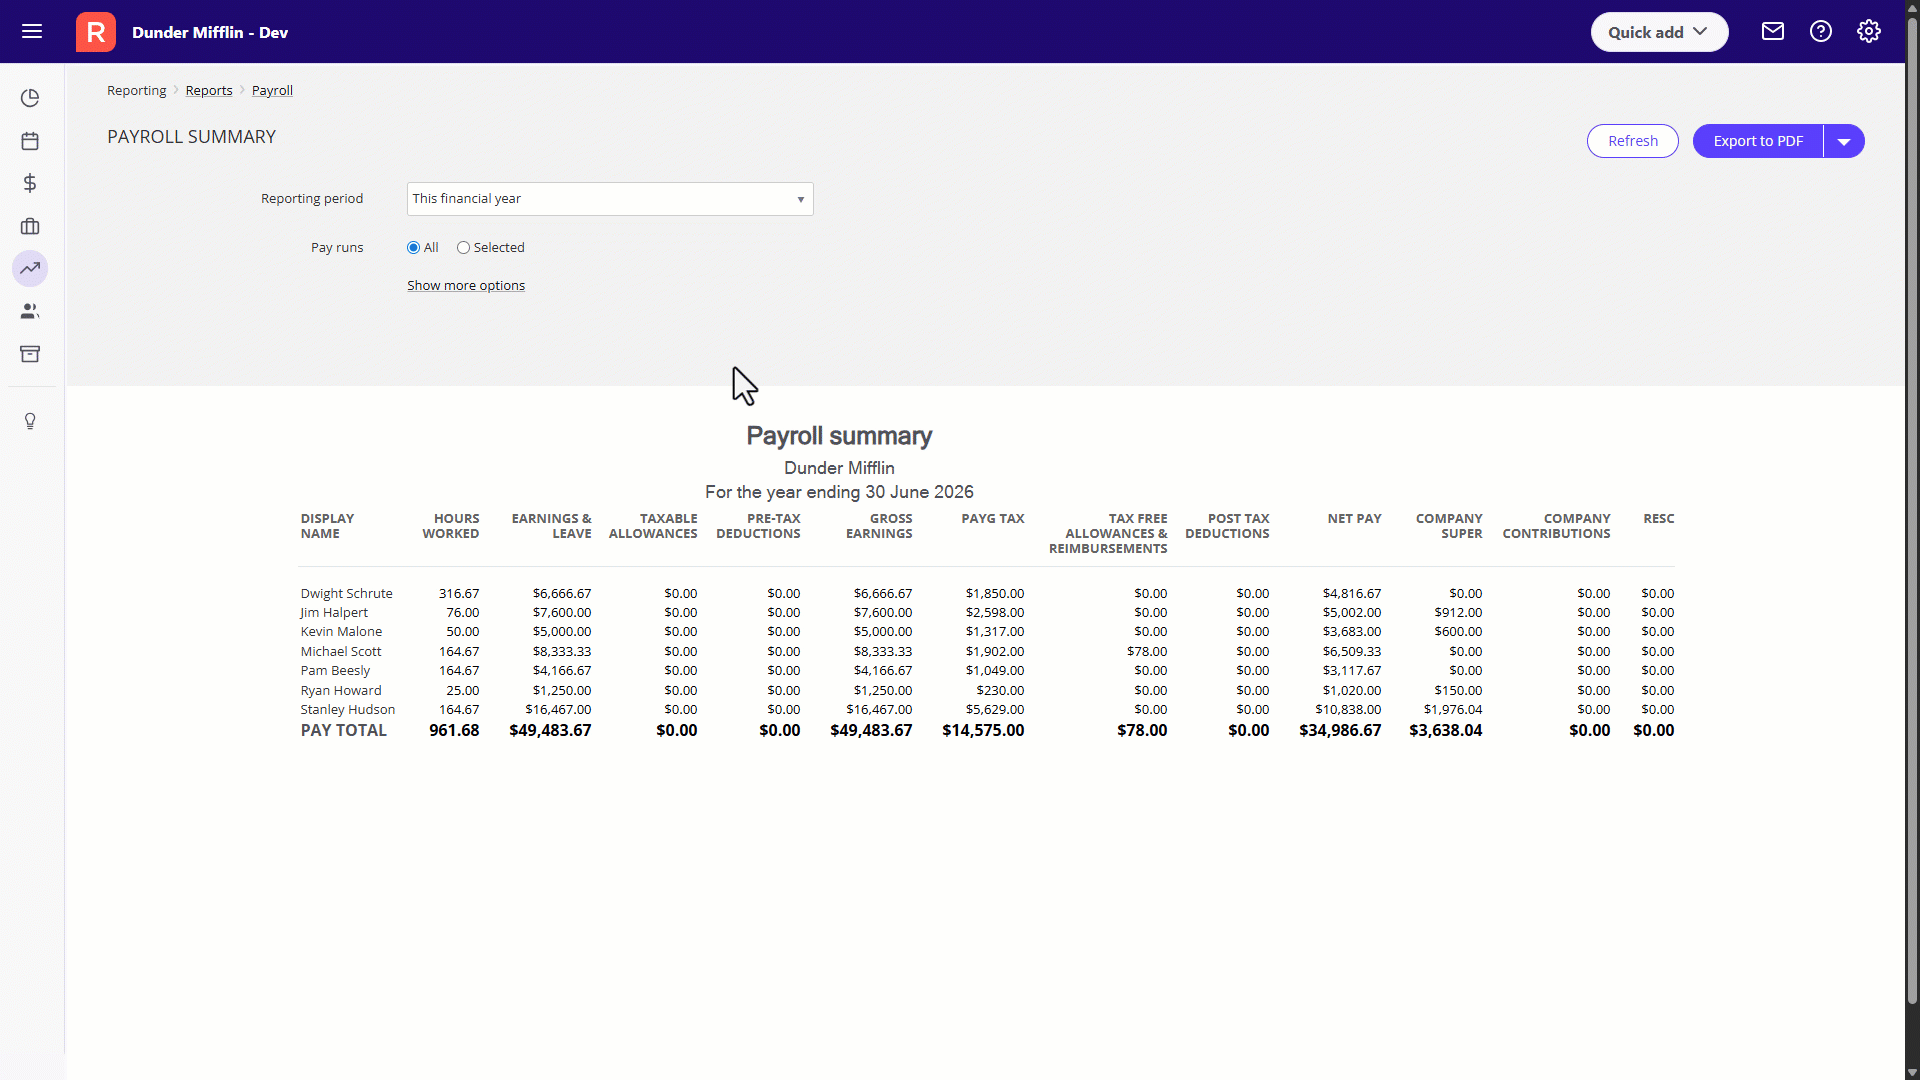
Task: Open the People sidebar icon
Action: [30, 310]
